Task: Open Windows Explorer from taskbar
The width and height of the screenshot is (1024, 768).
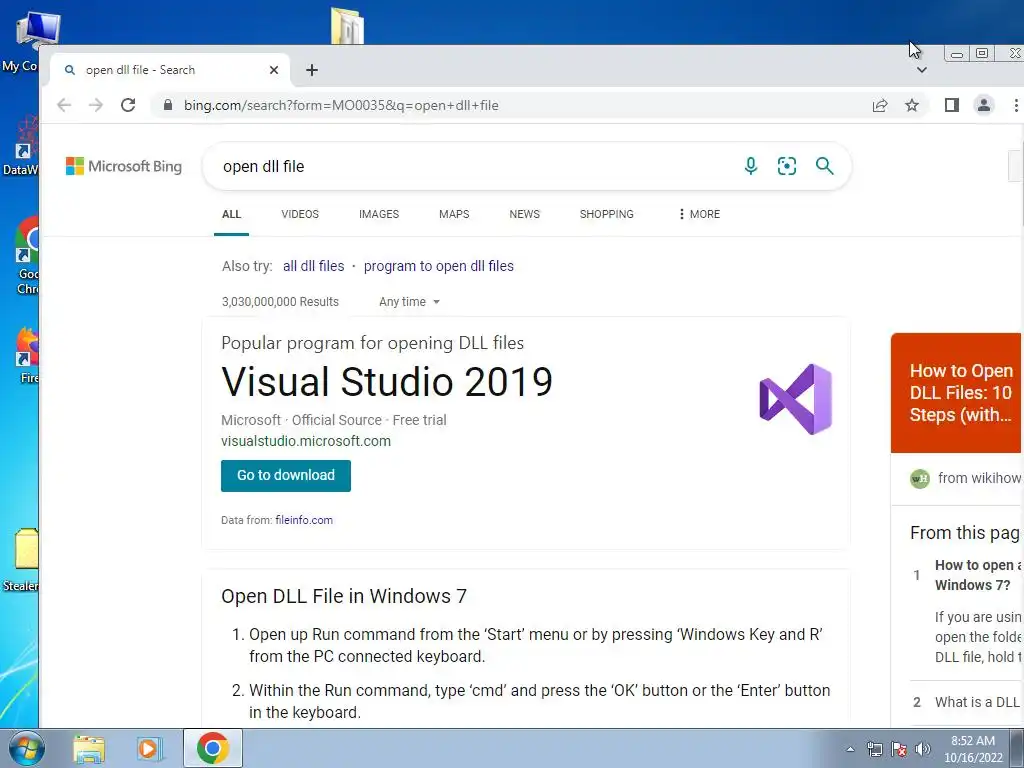Action: 89,748
